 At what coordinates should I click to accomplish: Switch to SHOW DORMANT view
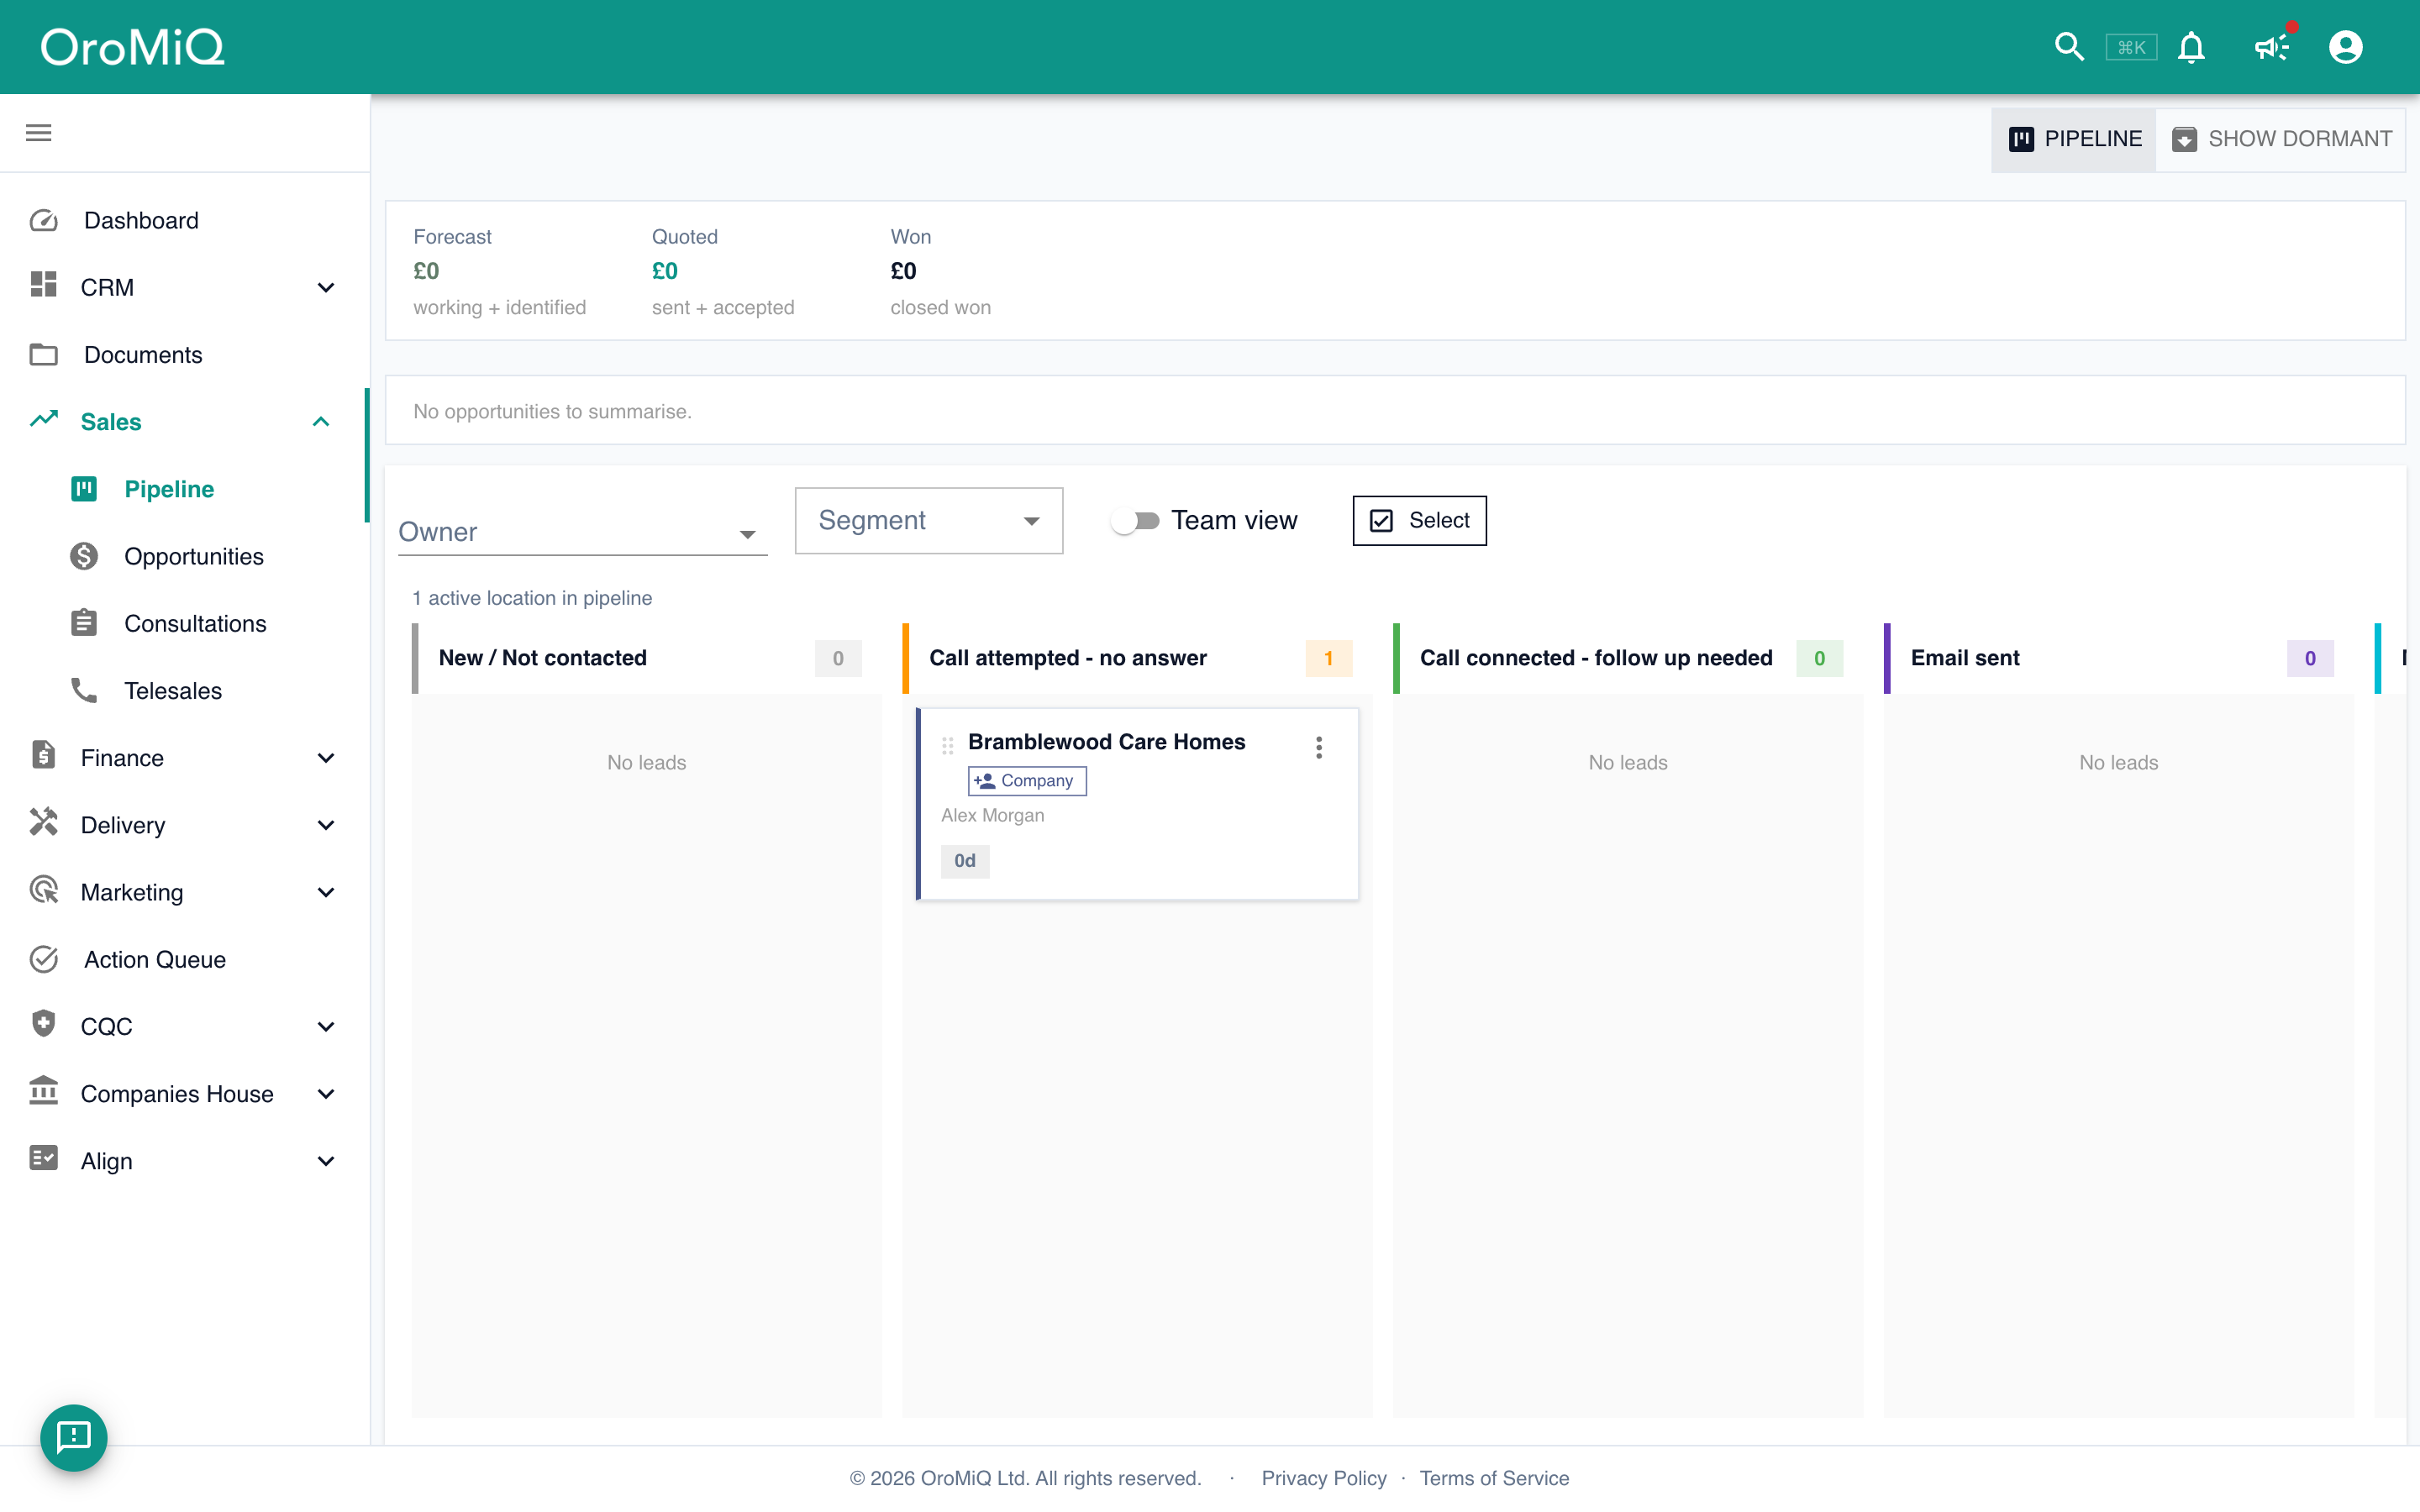[2281, 139]
